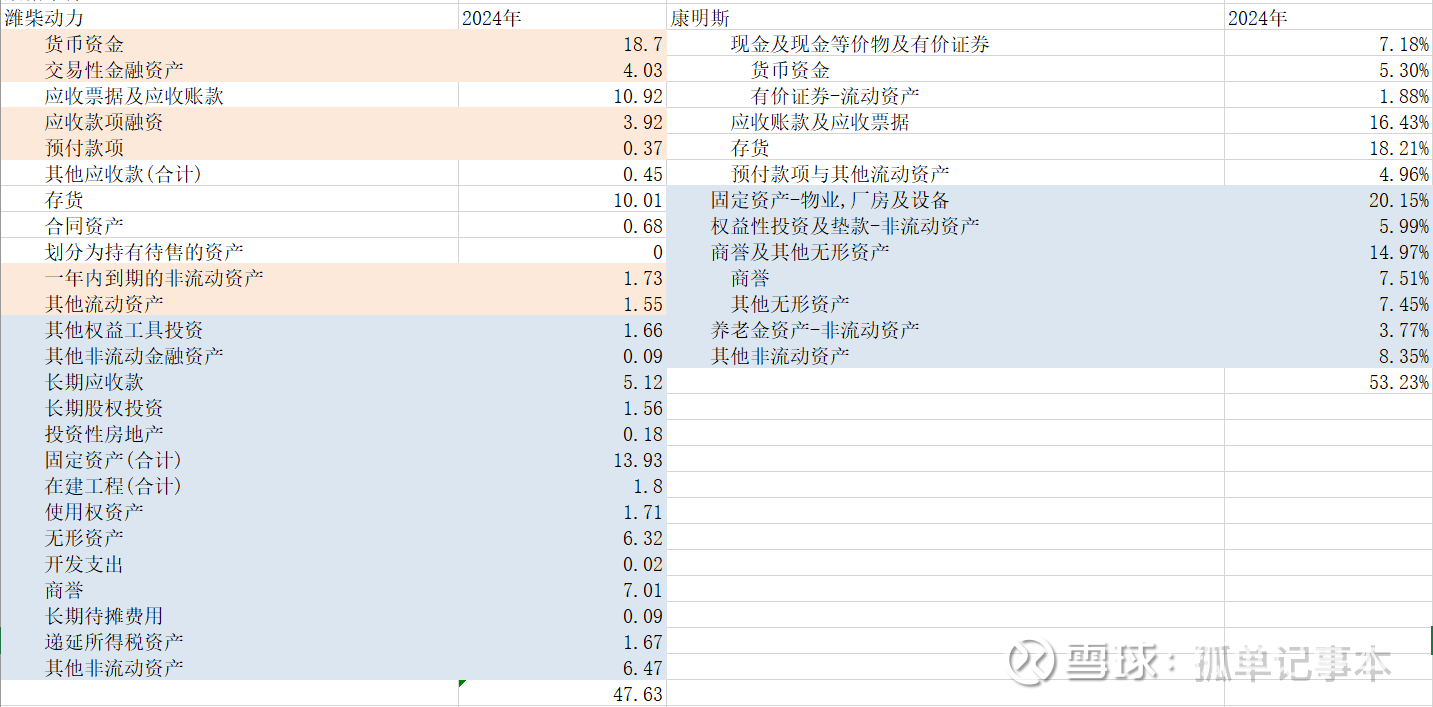This screenshot has width=1433, height=707.
Task: Select the 长期股权投资 cell
Action: pyautogui.click(x=229, y=408)
